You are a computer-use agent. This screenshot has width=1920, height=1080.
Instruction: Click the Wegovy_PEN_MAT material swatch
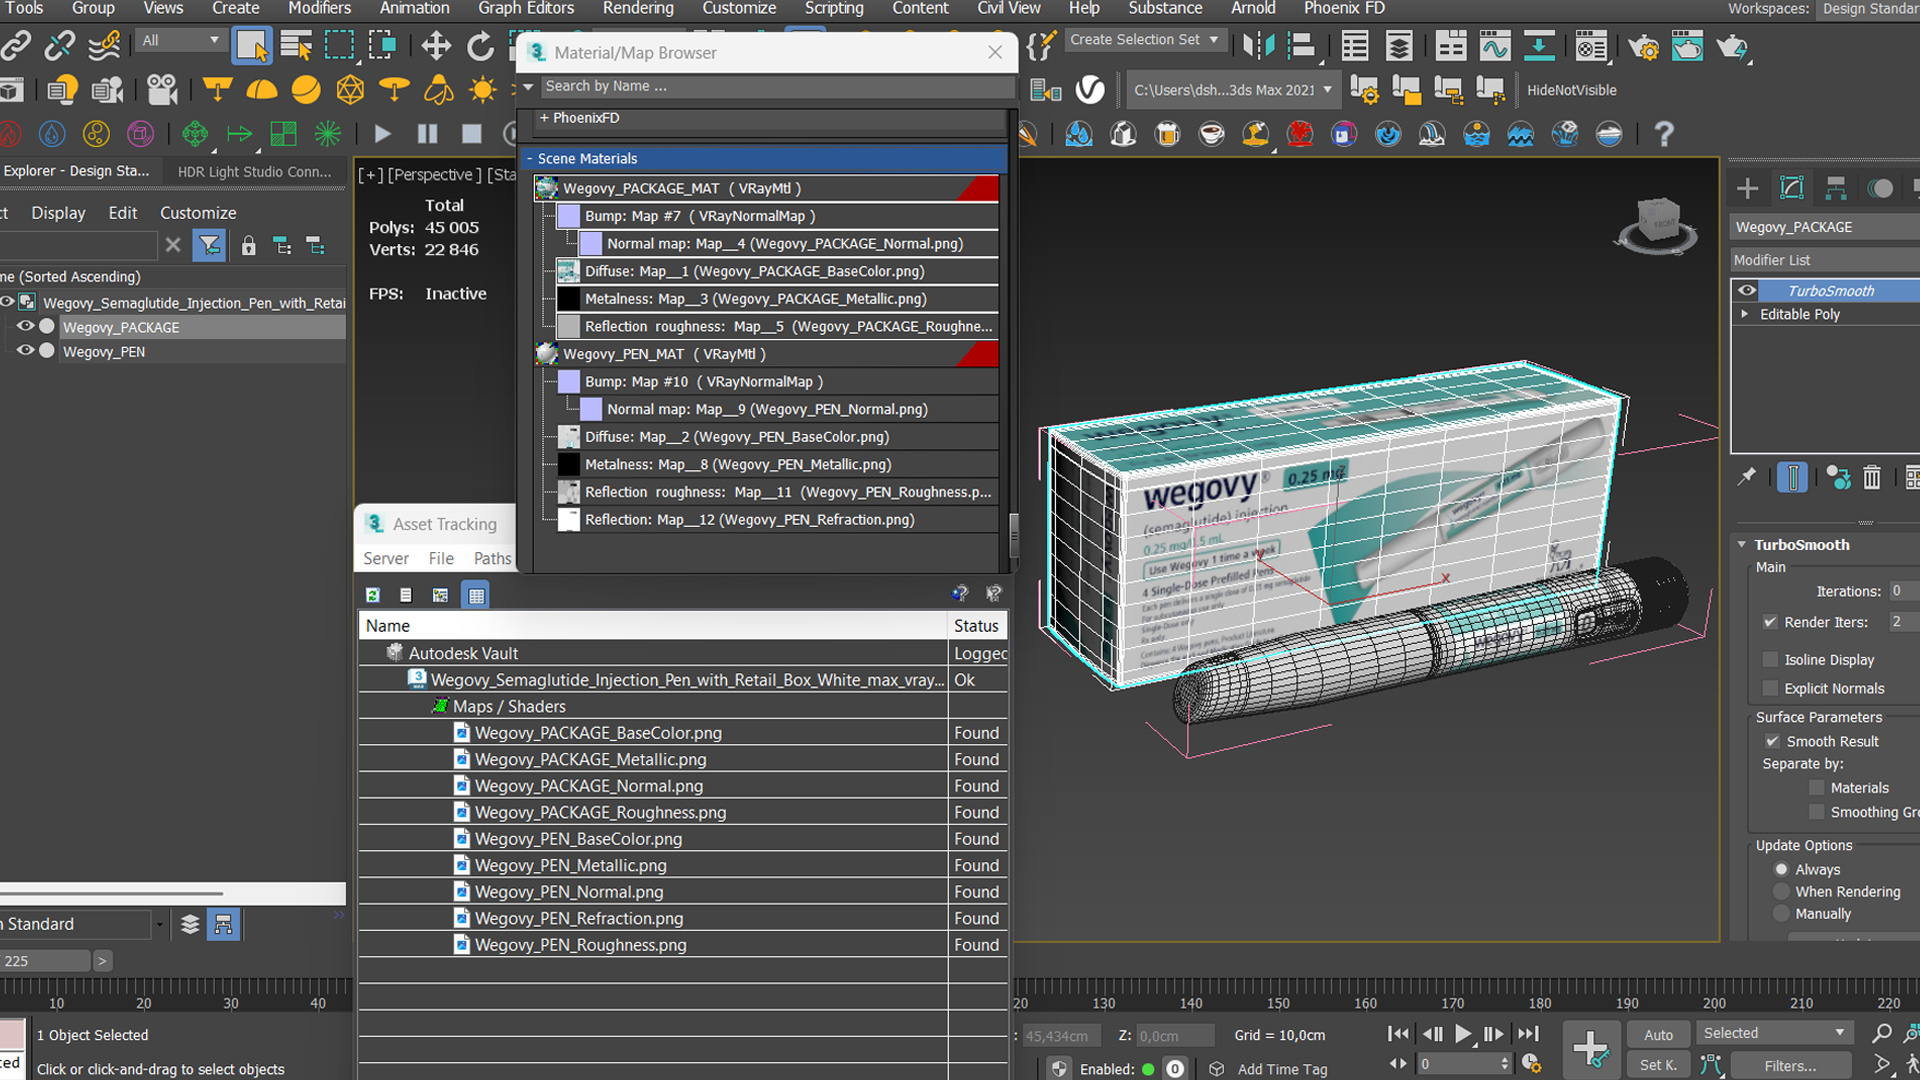tap(546, 354)
